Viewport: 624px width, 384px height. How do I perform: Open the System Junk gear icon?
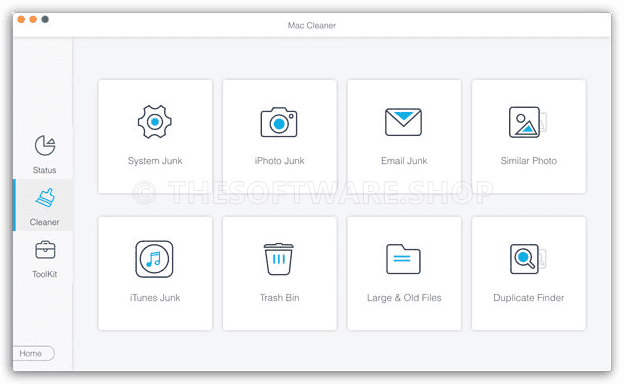pos(155,122)
